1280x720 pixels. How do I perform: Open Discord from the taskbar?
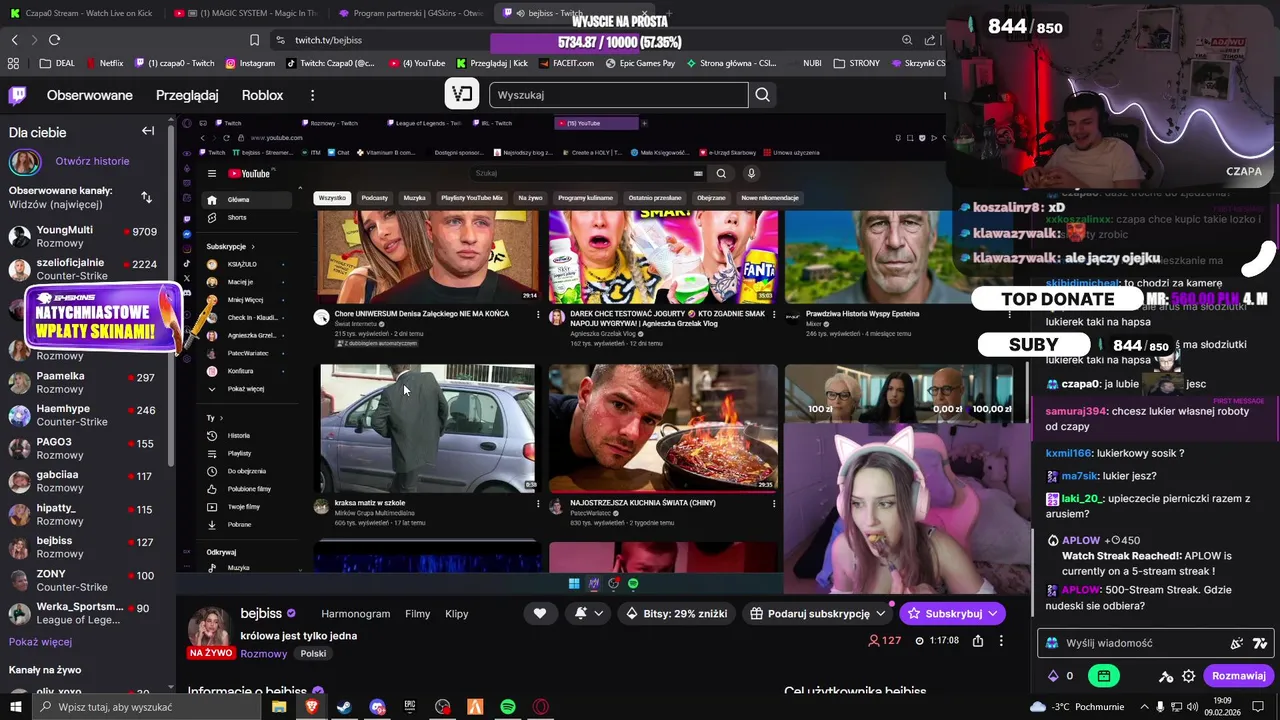377,707
